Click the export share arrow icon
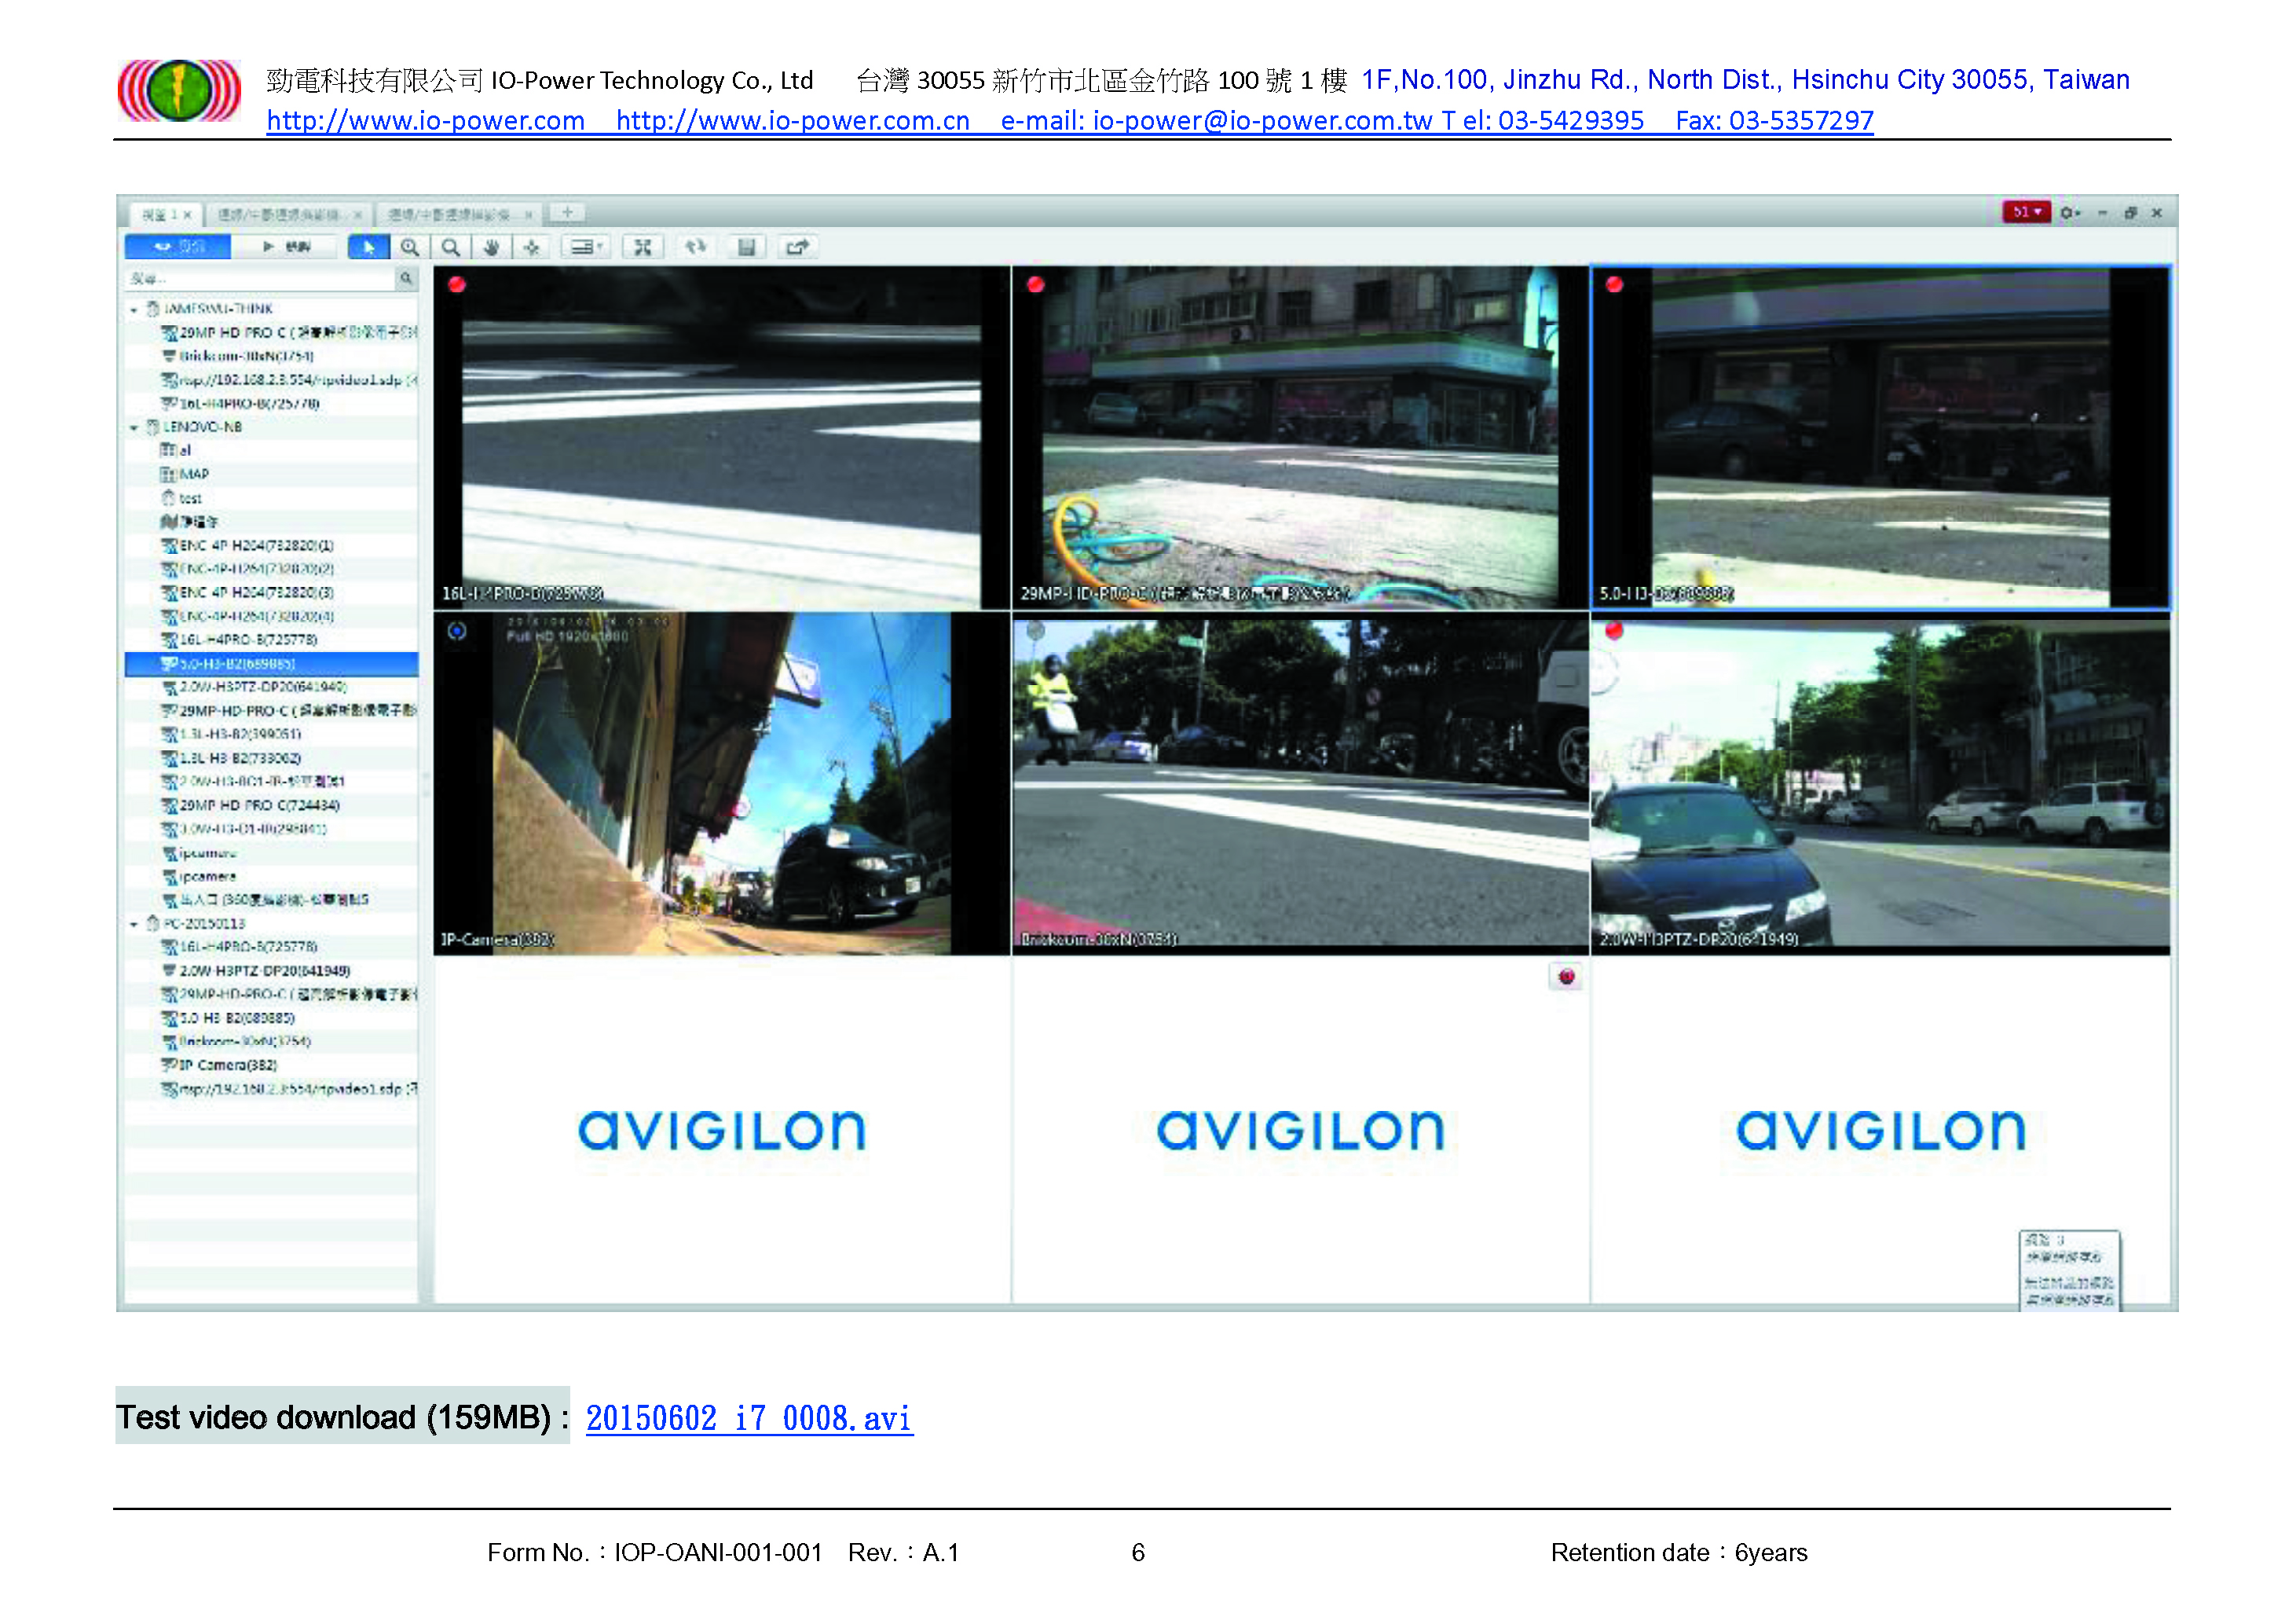The height and width of the screenshot is (1624, 2296). (797, 247)
